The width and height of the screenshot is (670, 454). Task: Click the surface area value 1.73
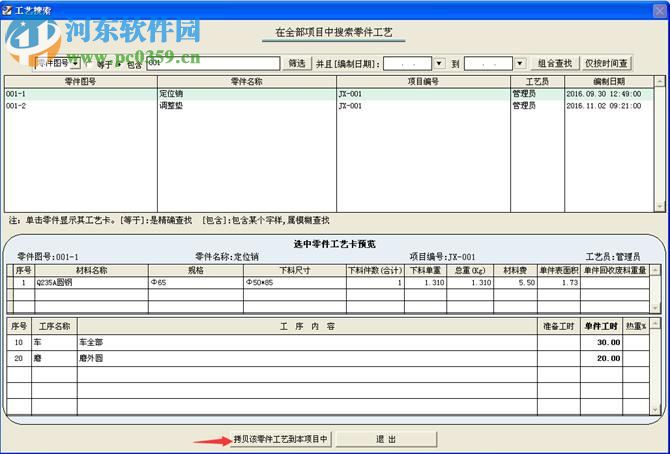pos(558,283)
